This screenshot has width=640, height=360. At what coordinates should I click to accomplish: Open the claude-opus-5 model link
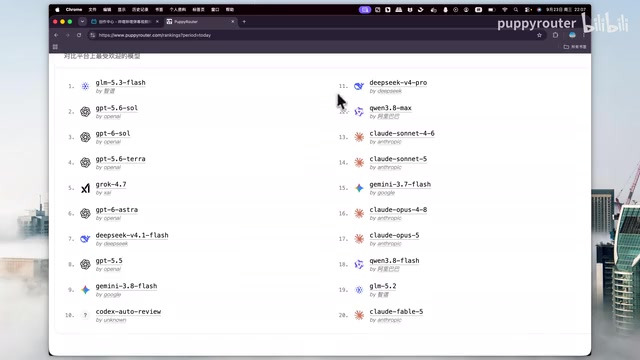(394, 235)
